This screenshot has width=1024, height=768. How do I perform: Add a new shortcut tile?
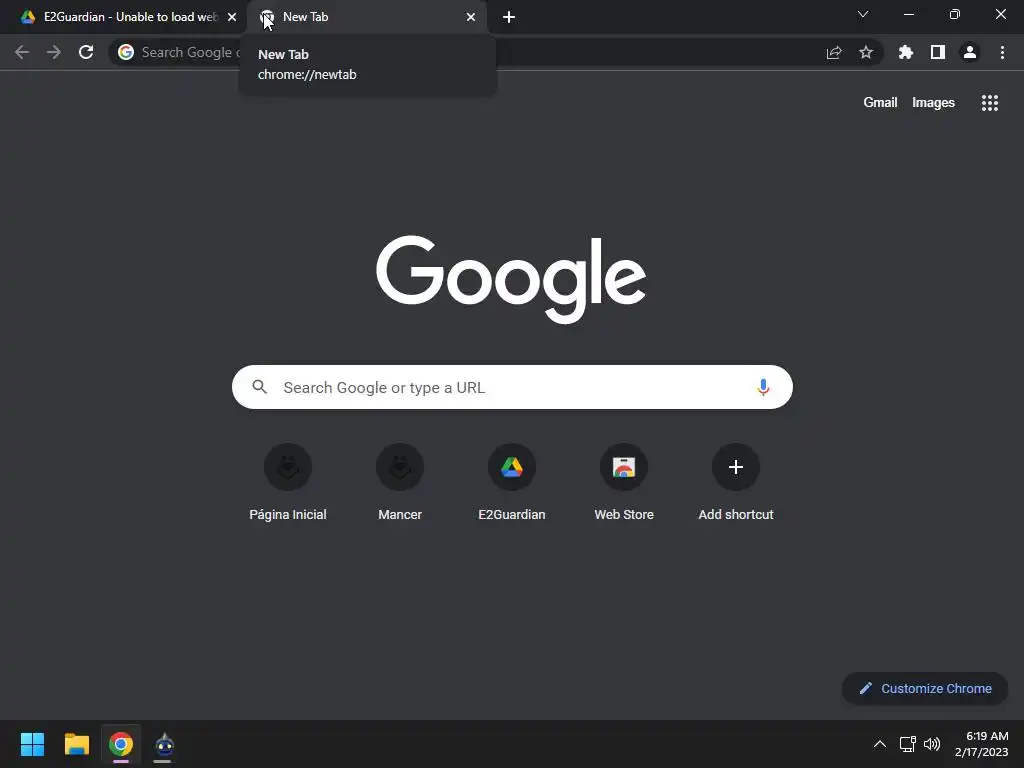pyautogui.click(x=736, y=482)
